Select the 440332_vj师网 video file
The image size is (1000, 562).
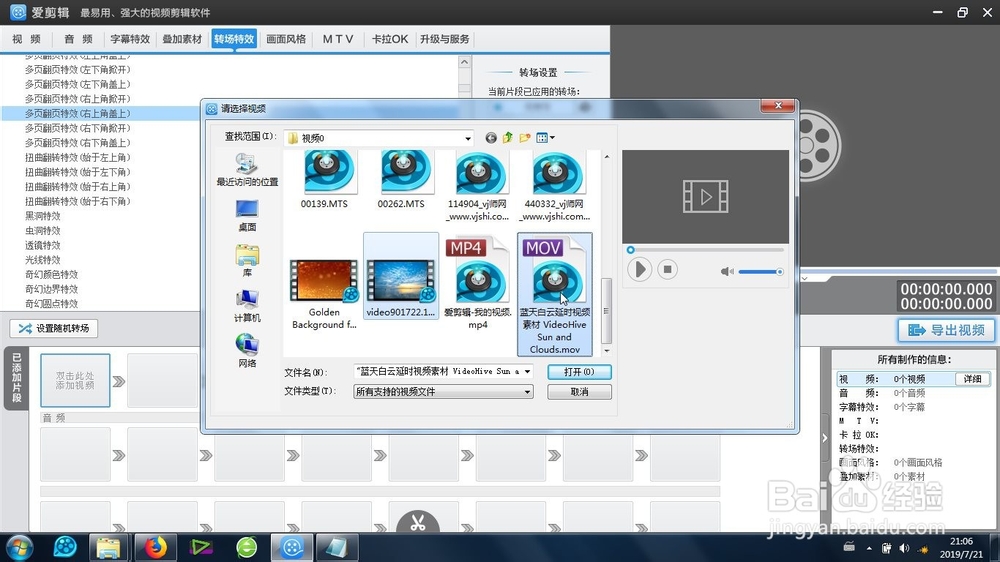click(x=555, y=186)
